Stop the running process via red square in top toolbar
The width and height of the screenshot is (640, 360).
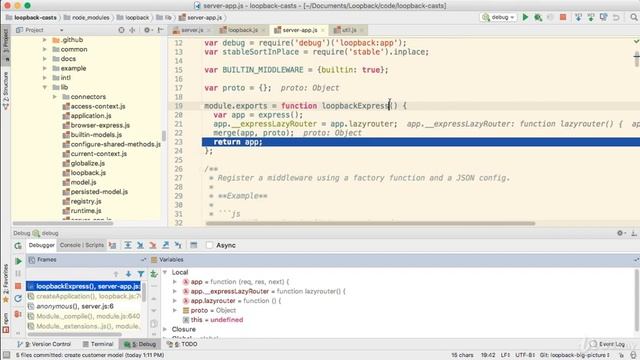click(563, 17)
